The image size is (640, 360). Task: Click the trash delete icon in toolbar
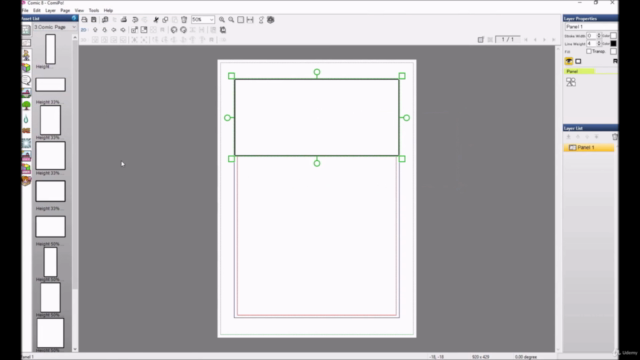(x=184, y=20)
